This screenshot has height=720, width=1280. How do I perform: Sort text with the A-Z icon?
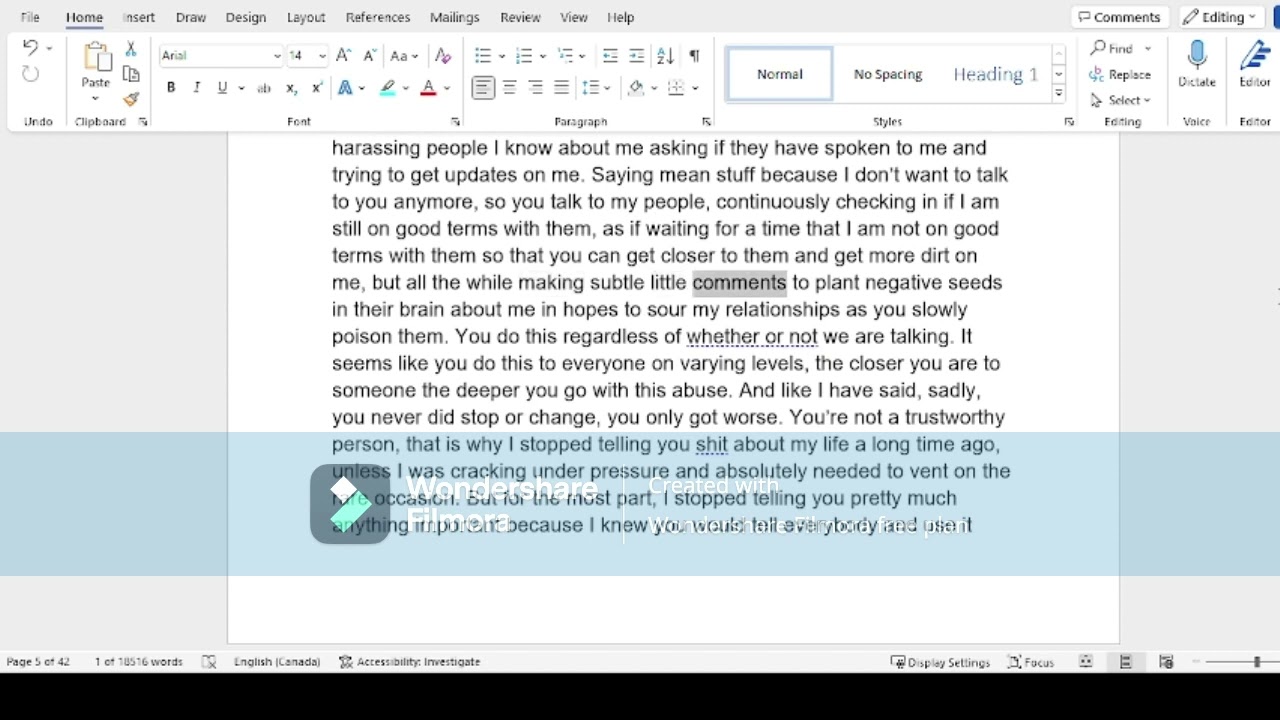tap(665, 56)
